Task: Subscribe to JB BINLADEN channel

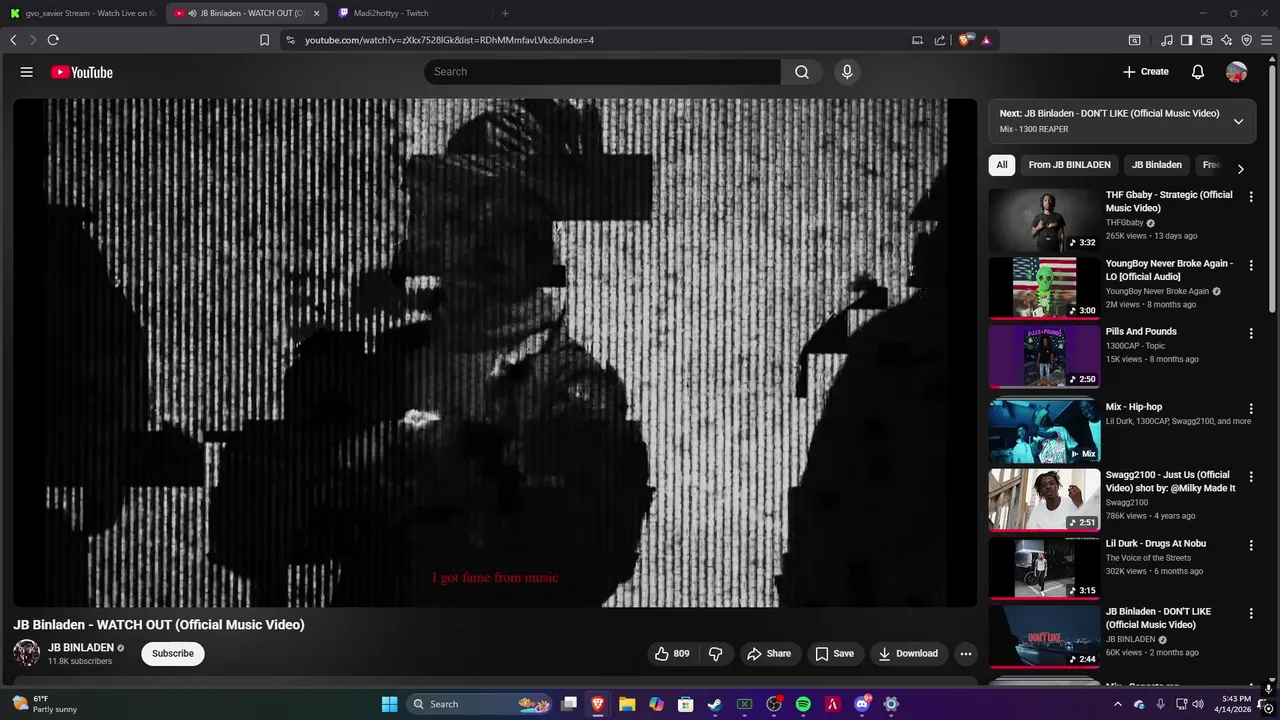Action: click(173, 654)
